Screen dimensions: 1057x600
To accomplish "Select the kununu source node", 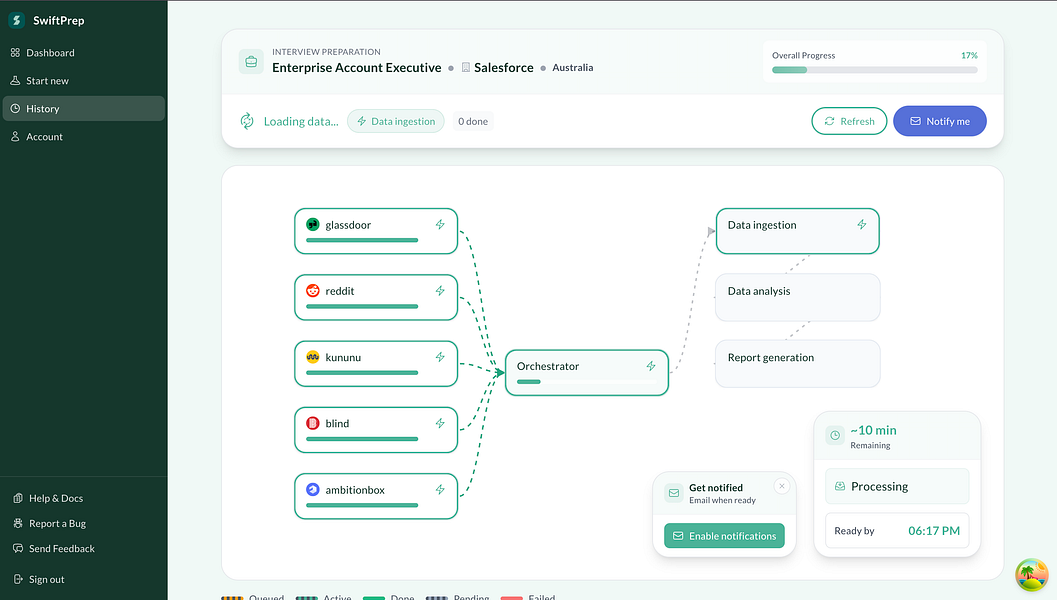I will [376, 364].
